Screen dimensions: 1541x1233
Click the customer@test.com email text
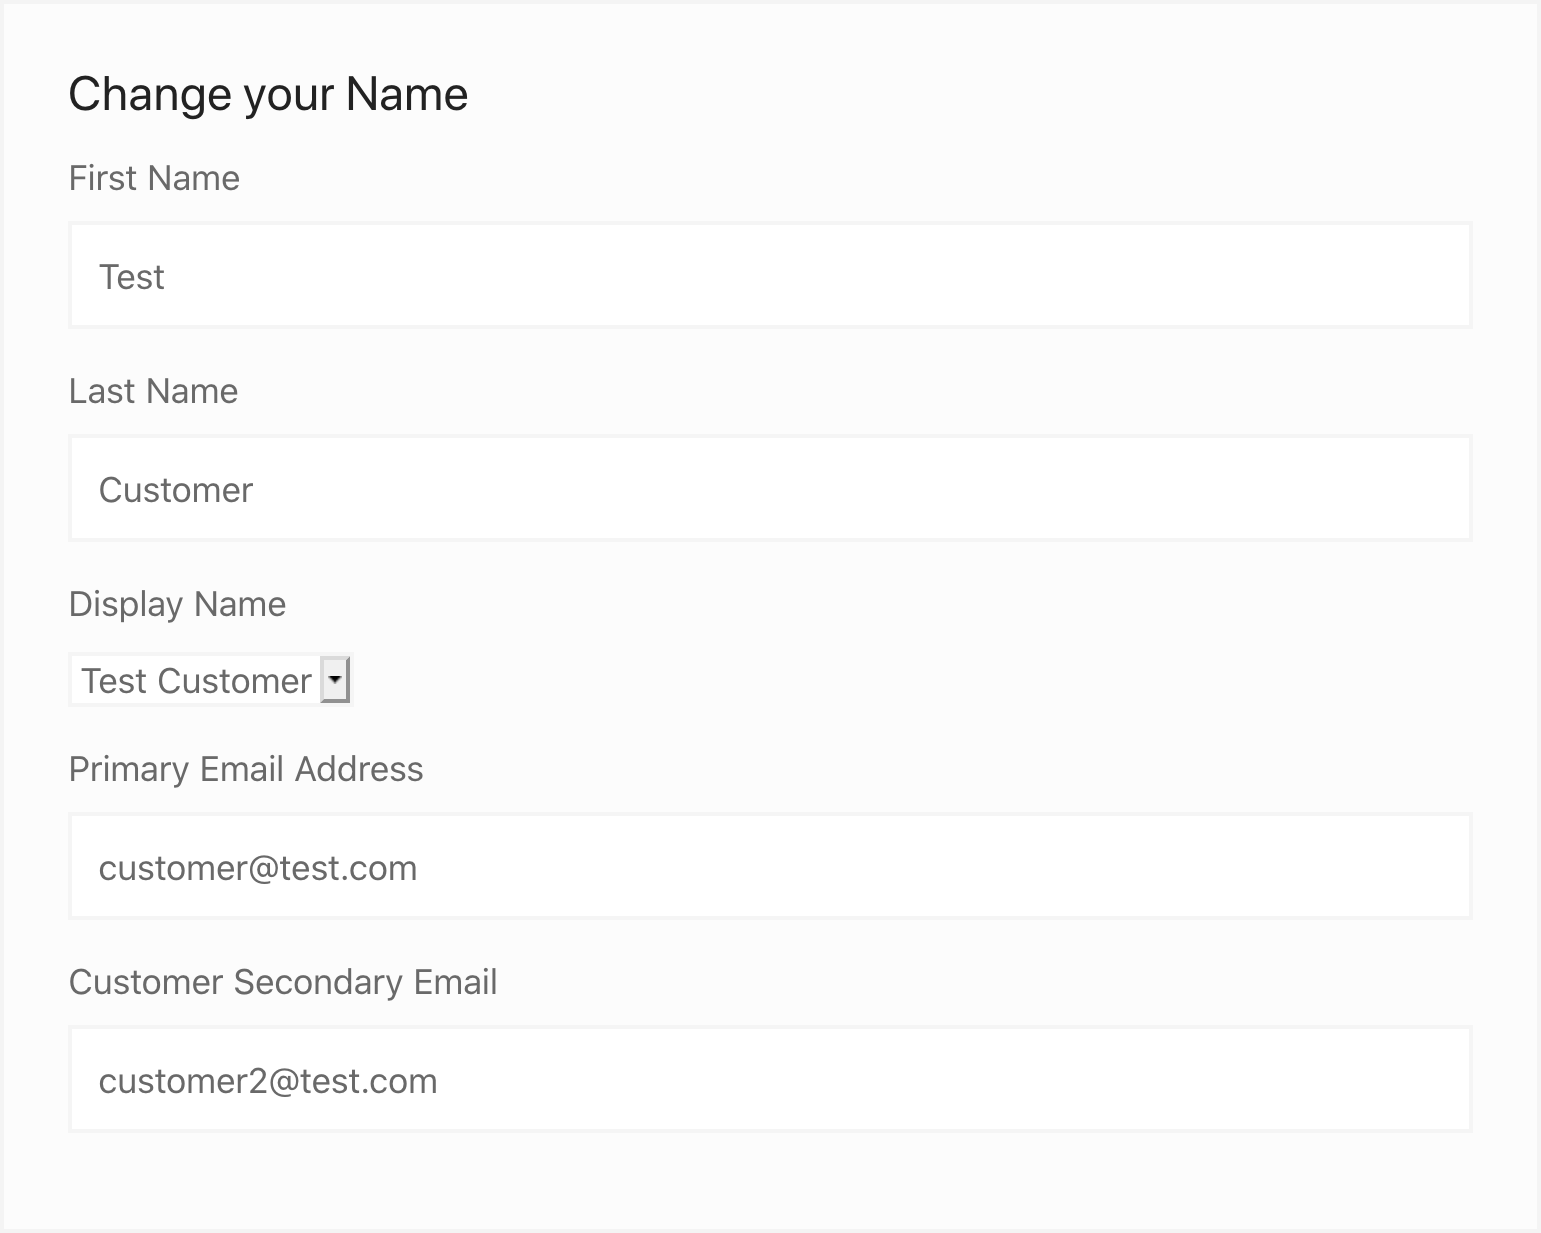coord(258,868)
